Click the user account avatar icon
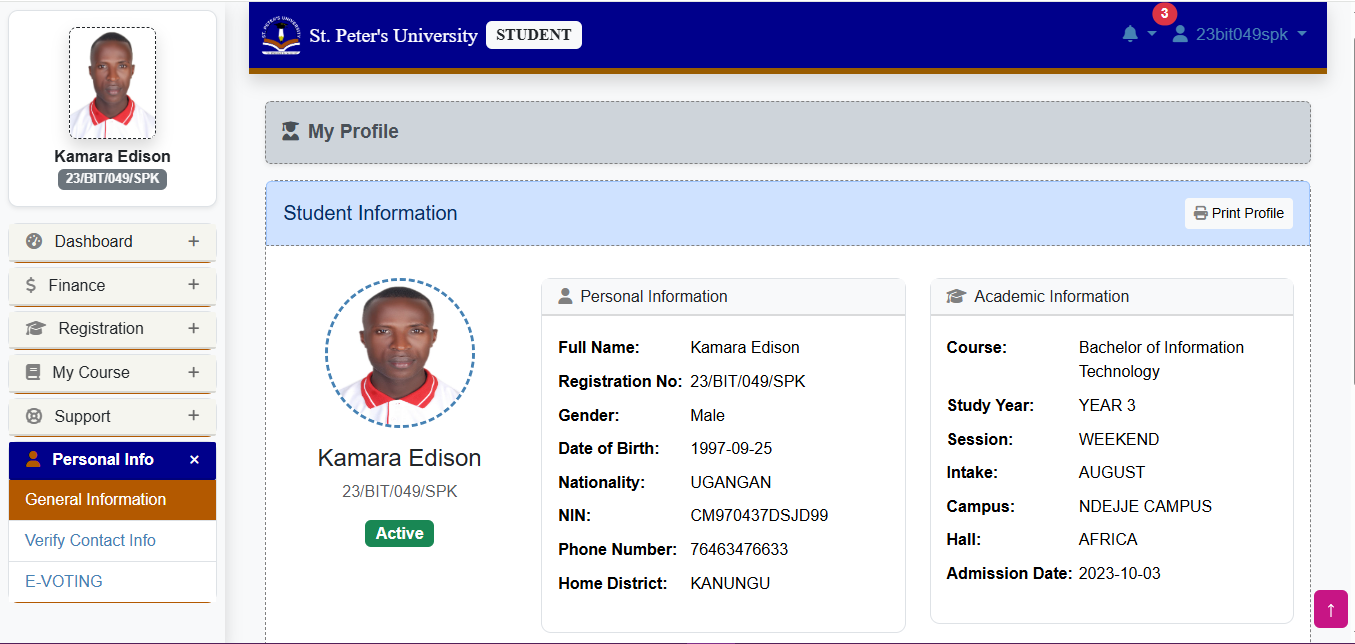The image size is (1355, 644). (x=1180, y=34)
